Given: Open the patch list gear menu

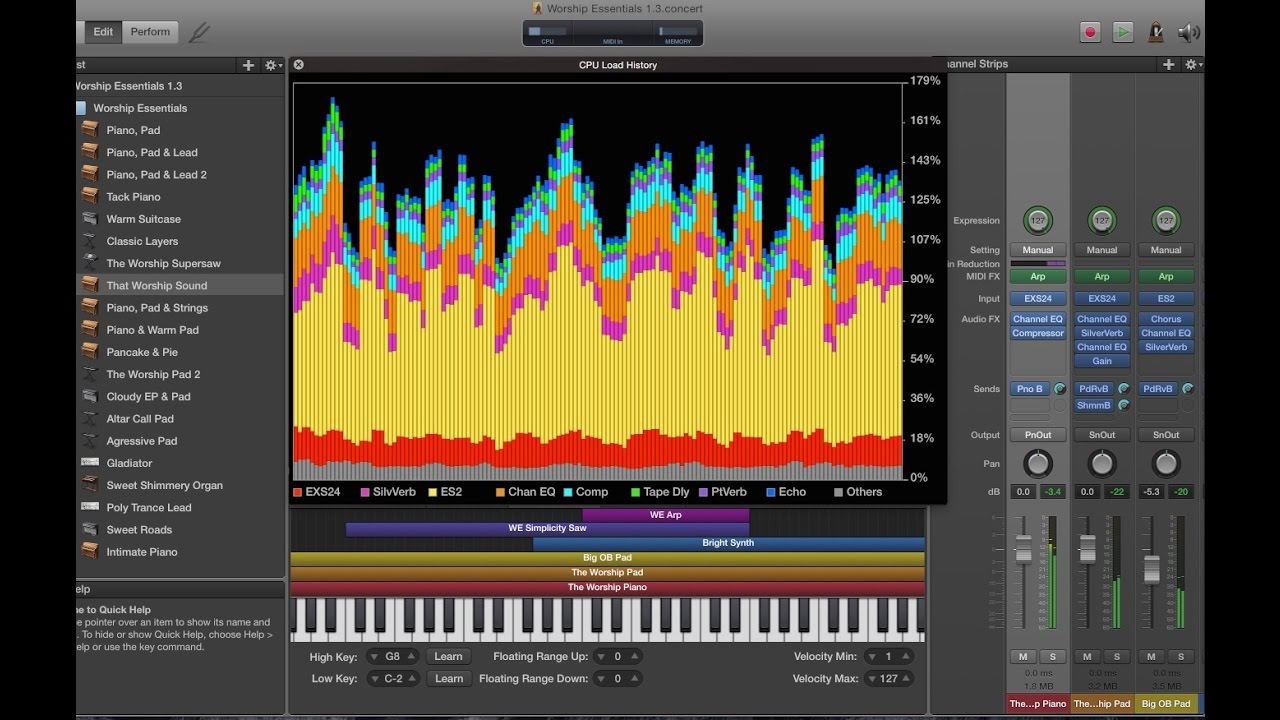Looking at the screenshot, I should (272, 65).
